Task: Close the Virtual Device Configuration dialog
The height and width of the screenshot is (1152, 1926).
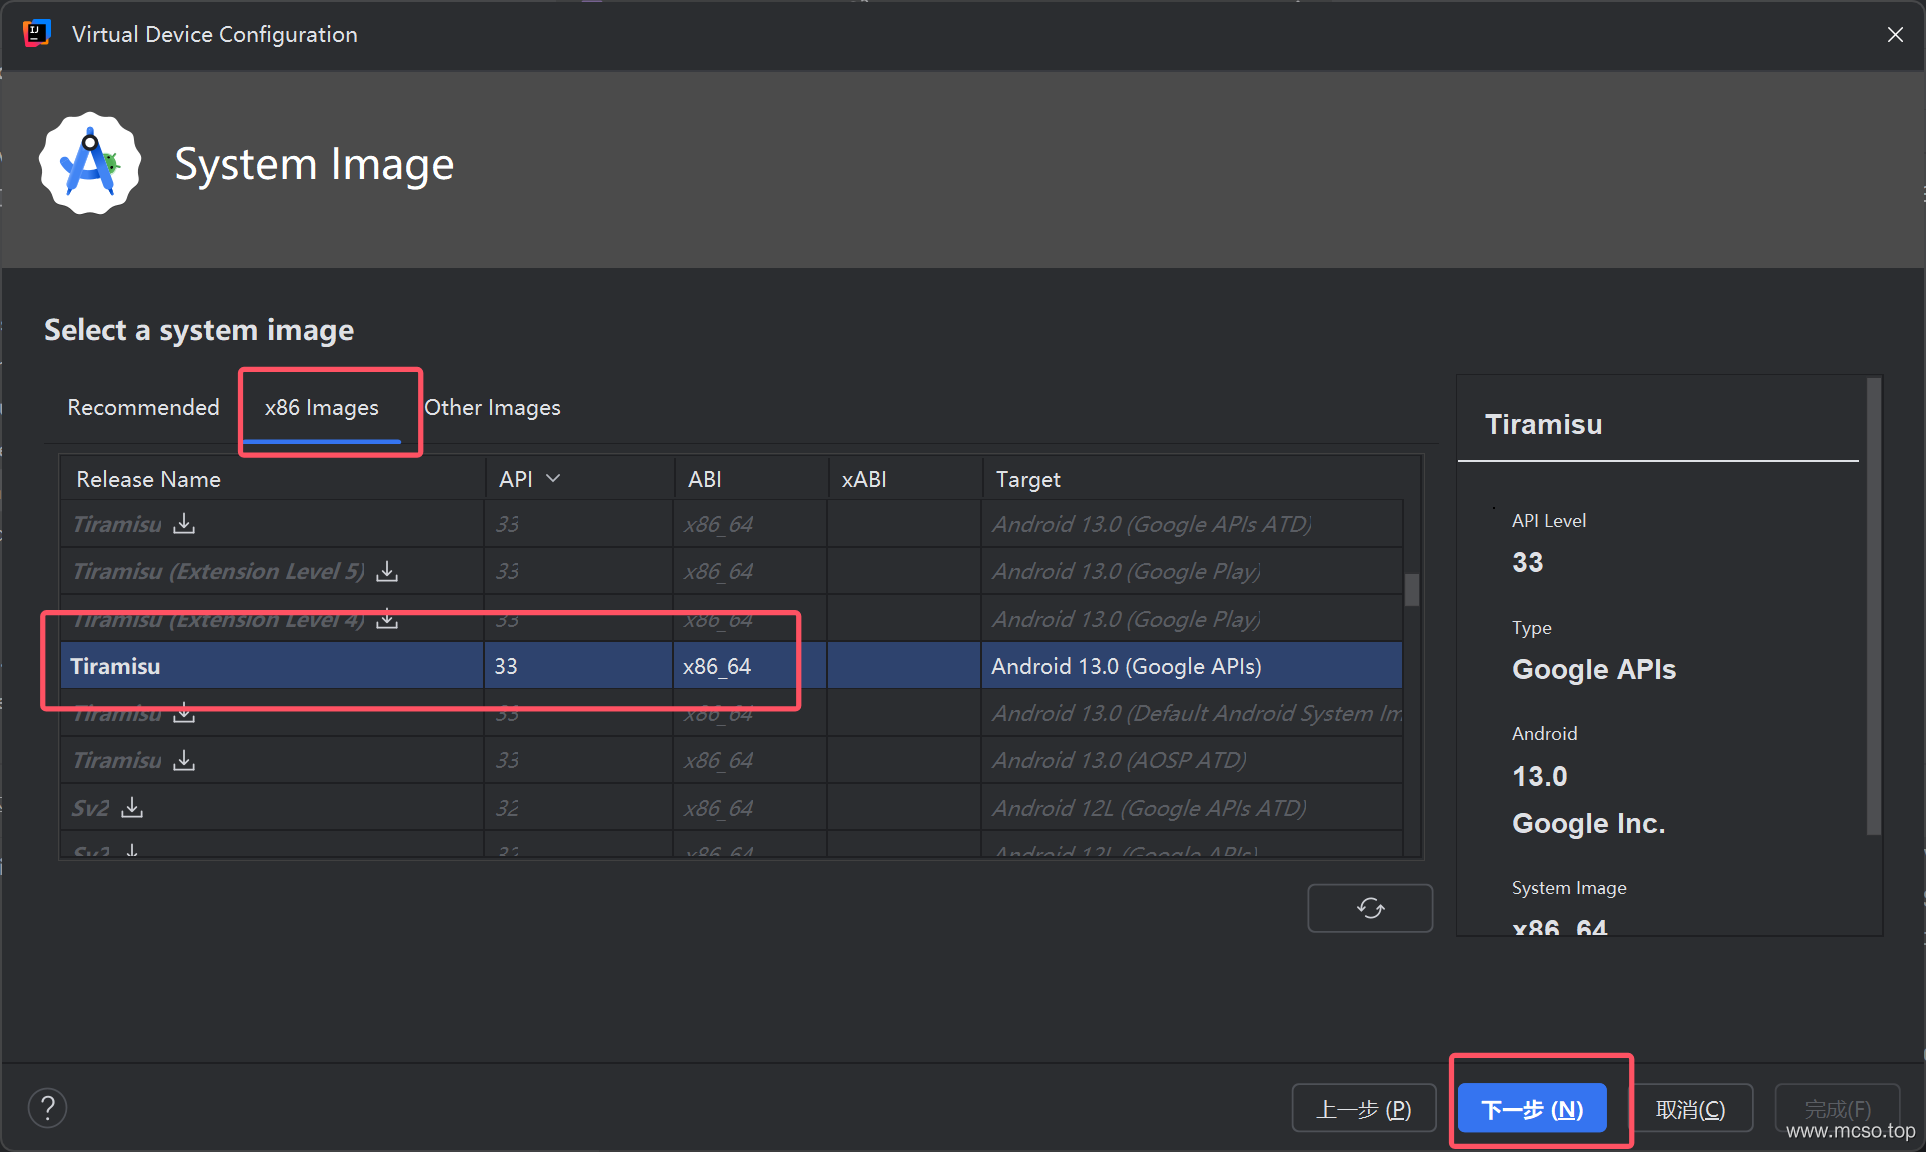Action: tap(1894, 34)
